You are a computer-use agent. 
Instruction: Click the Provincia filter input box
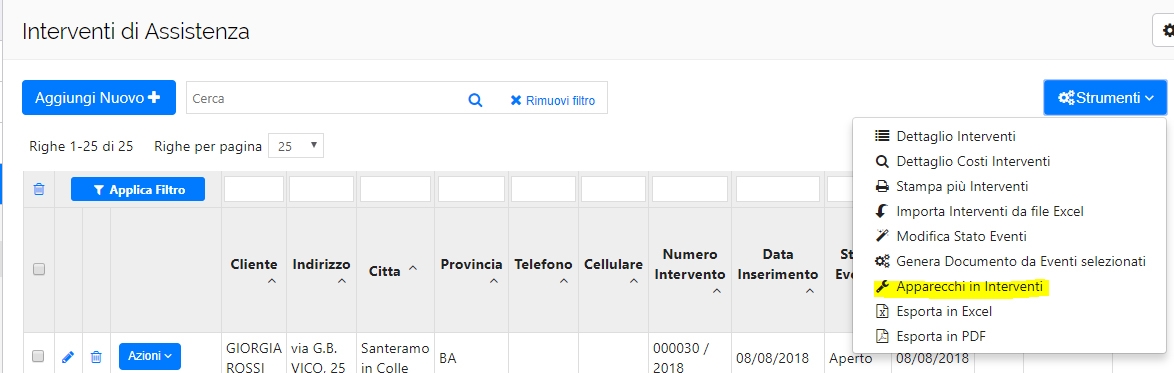[471, 189]
